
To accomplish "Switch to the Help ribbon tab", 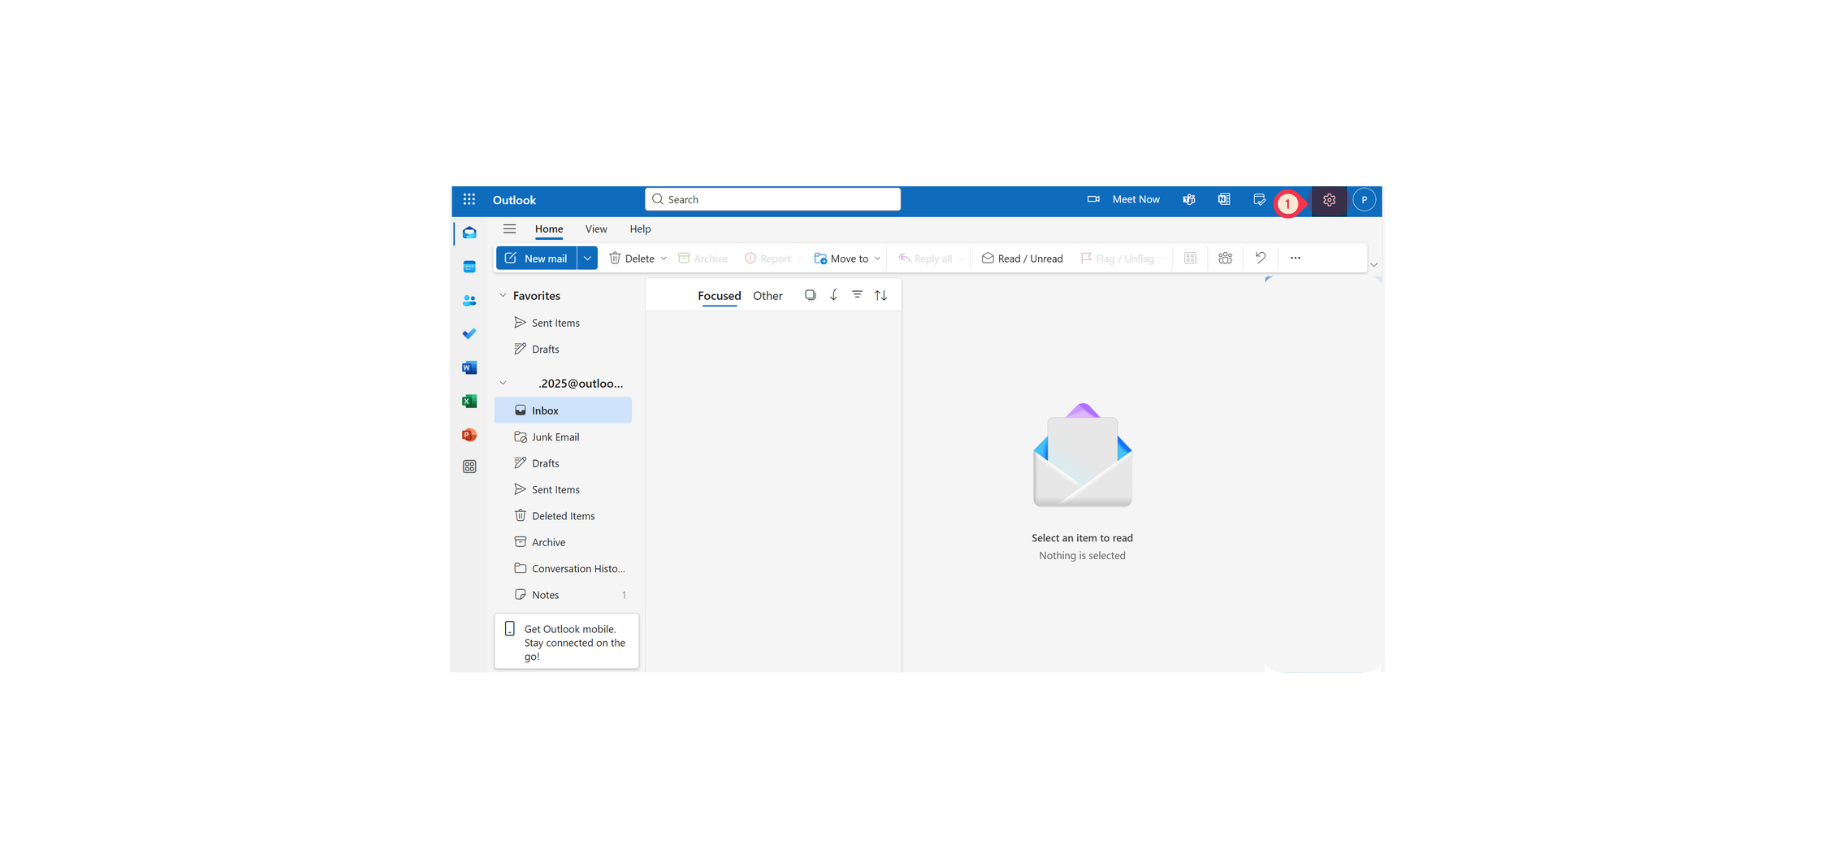I will pyautogui.click(x=640, y=229).
